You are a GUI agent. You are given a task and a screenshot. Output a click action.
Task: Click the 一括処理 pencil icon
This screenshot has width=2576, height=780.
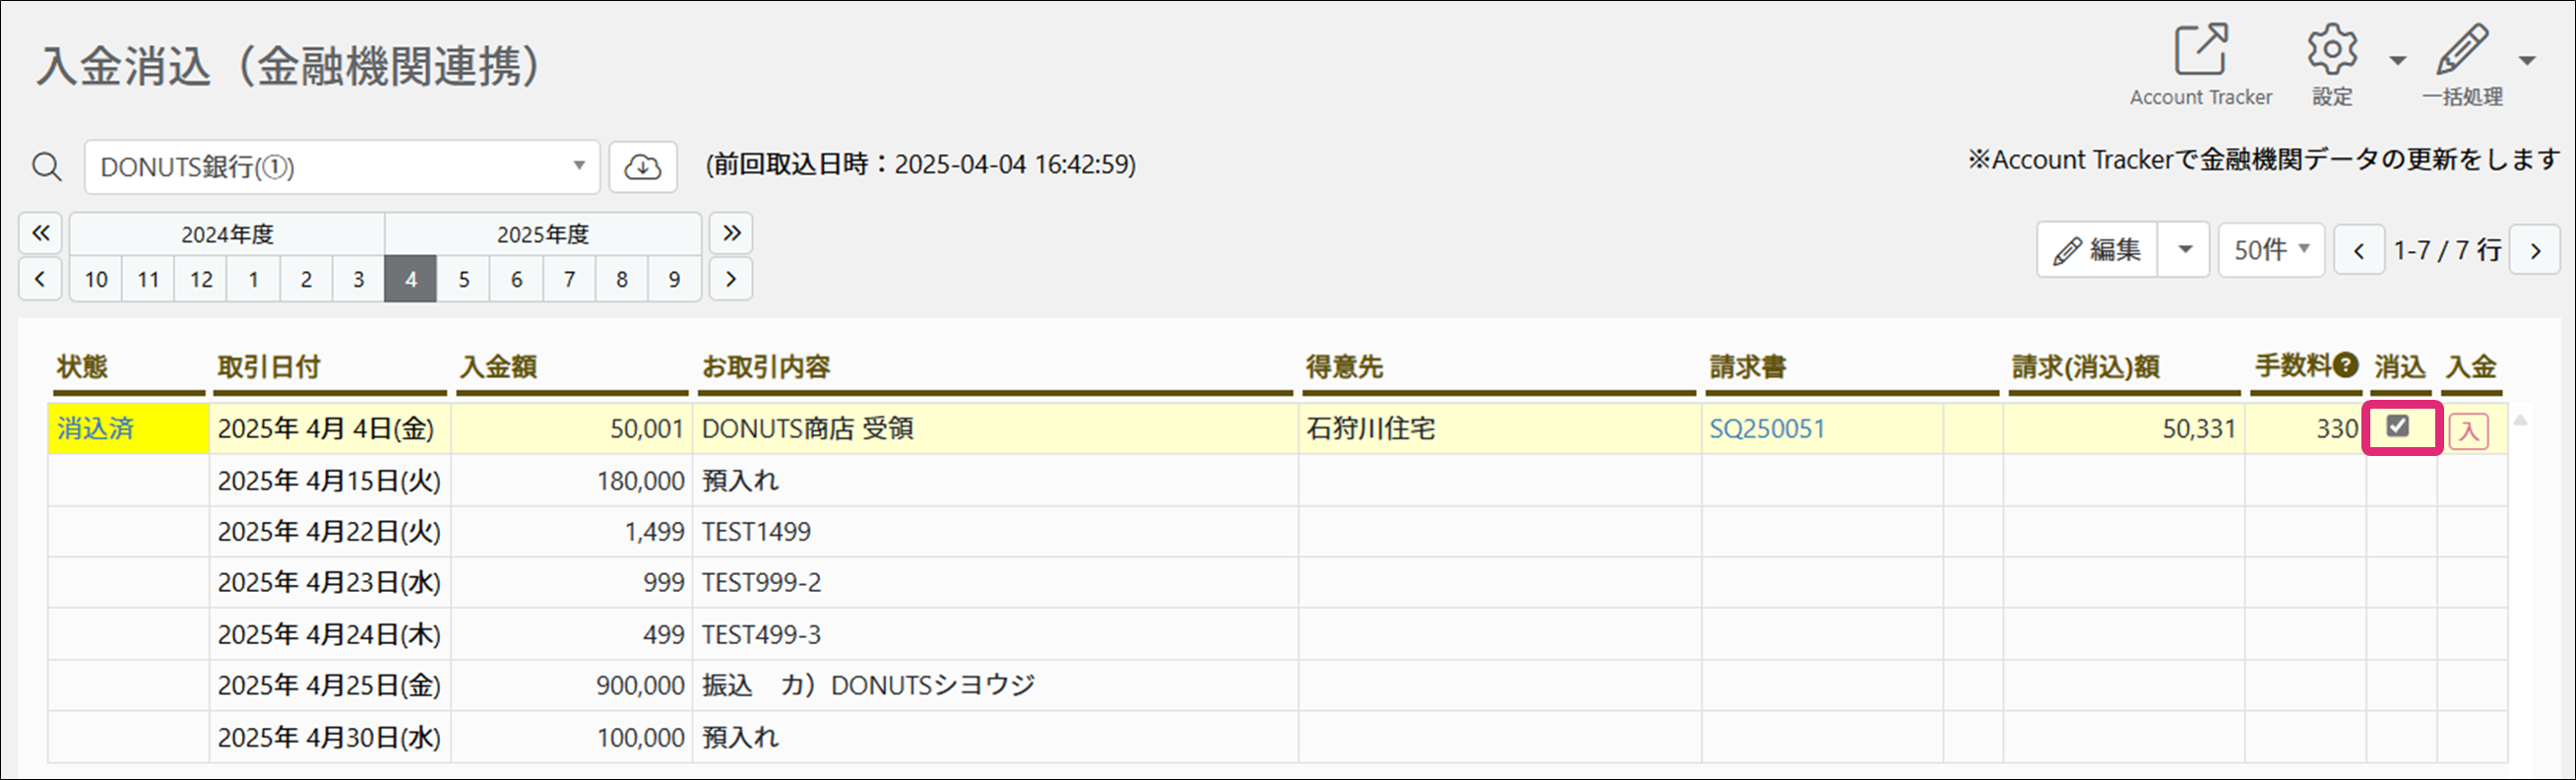click(x=2461, y=50)
